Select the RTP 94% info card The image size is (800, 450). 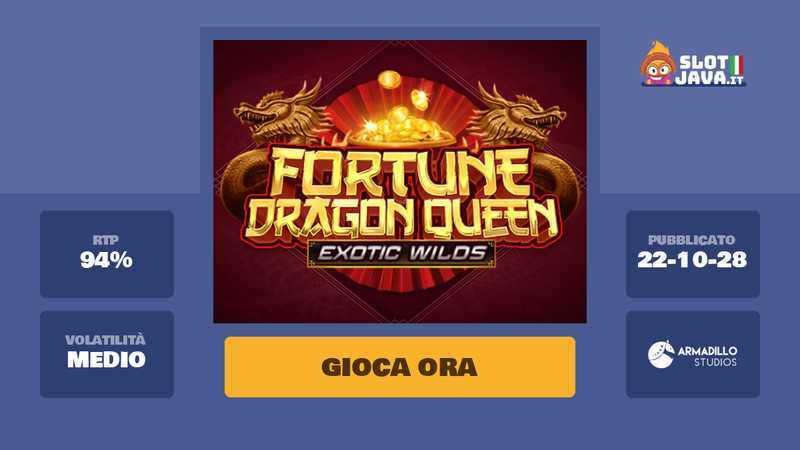pyautogui.click(x=107, y=254)
